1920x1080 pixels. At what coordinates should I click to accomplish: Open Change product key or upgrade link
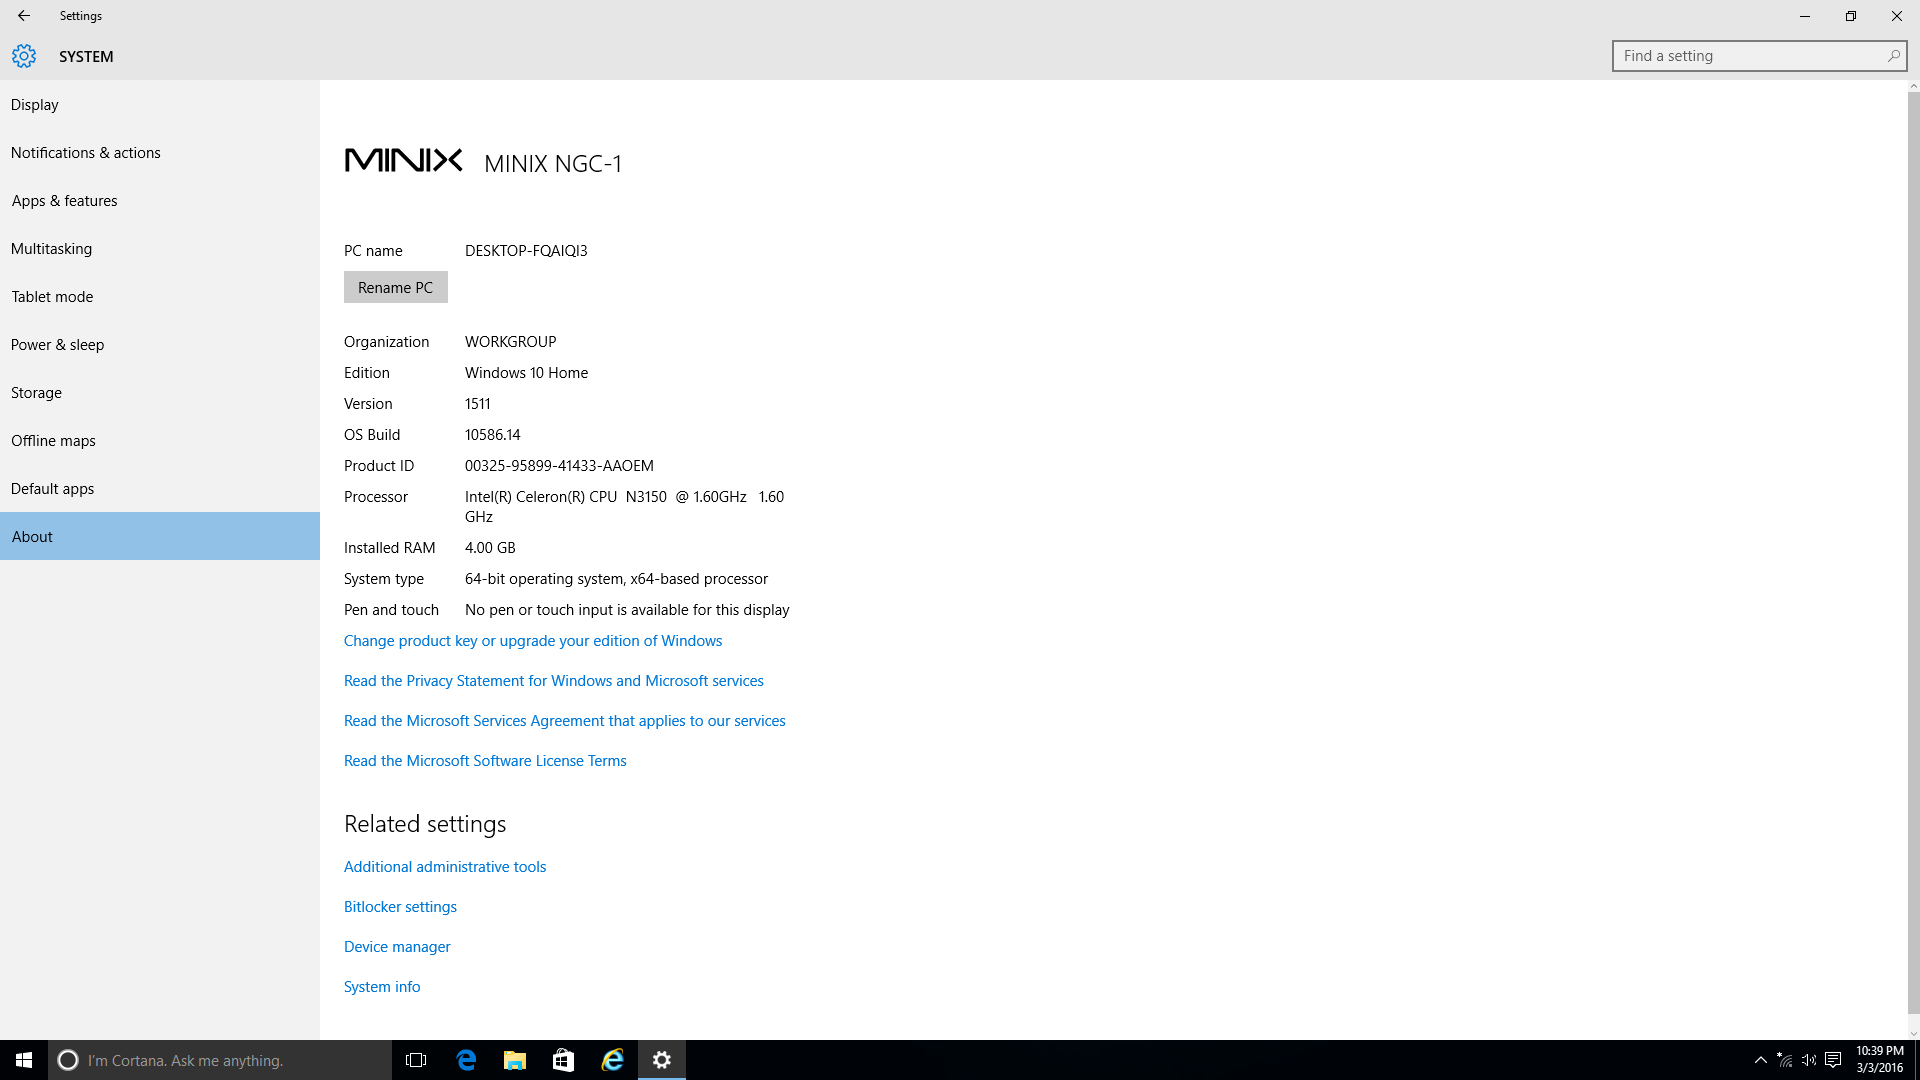533,641
